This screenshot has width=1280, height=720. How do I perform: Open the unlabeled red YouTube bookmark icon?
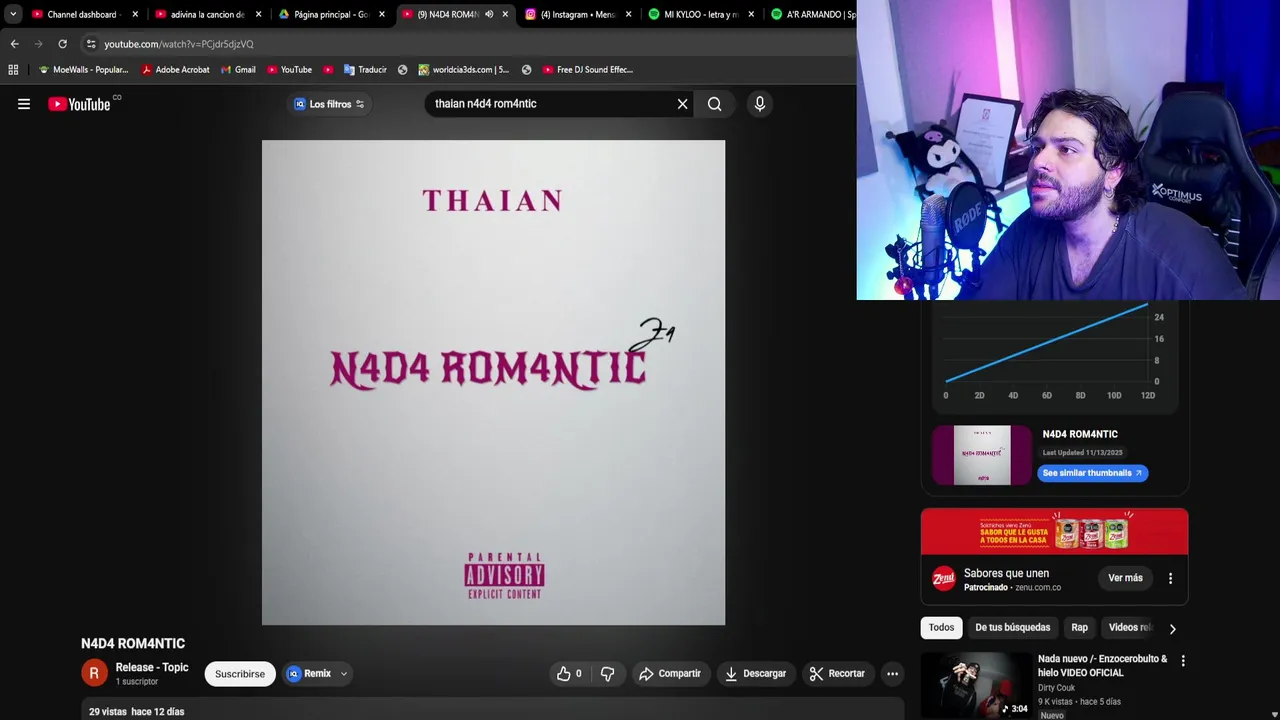tap(328, 70)
